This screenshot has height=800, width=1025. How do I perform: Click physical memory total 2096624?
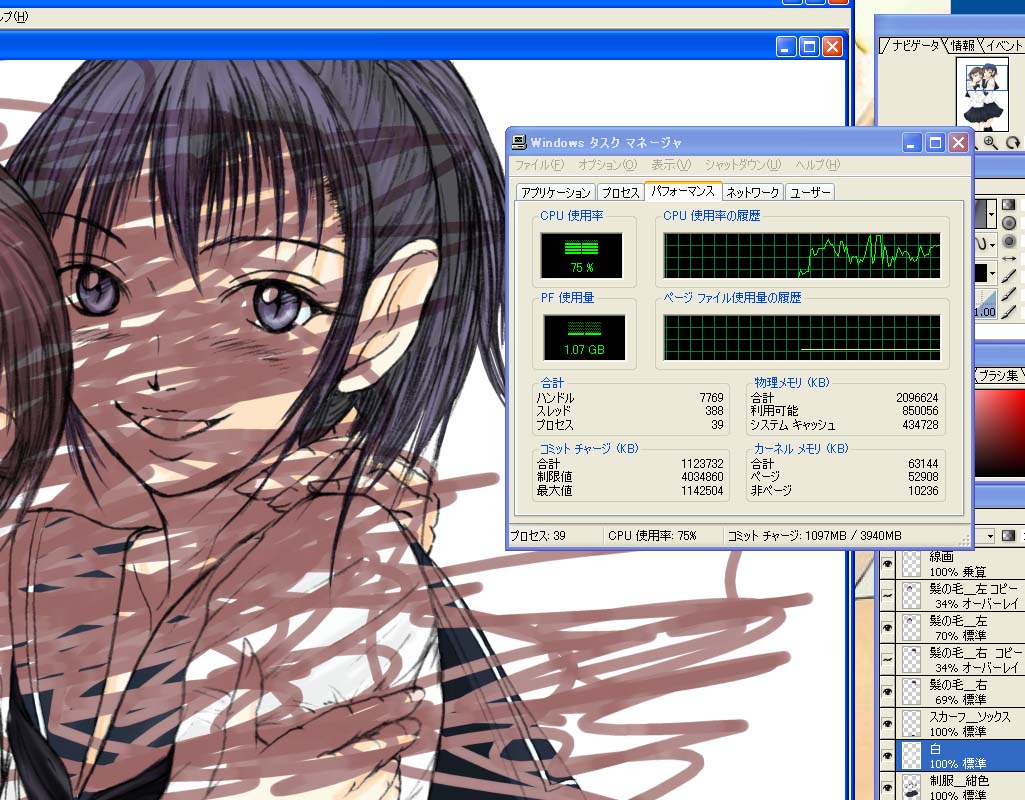point(917,397)
